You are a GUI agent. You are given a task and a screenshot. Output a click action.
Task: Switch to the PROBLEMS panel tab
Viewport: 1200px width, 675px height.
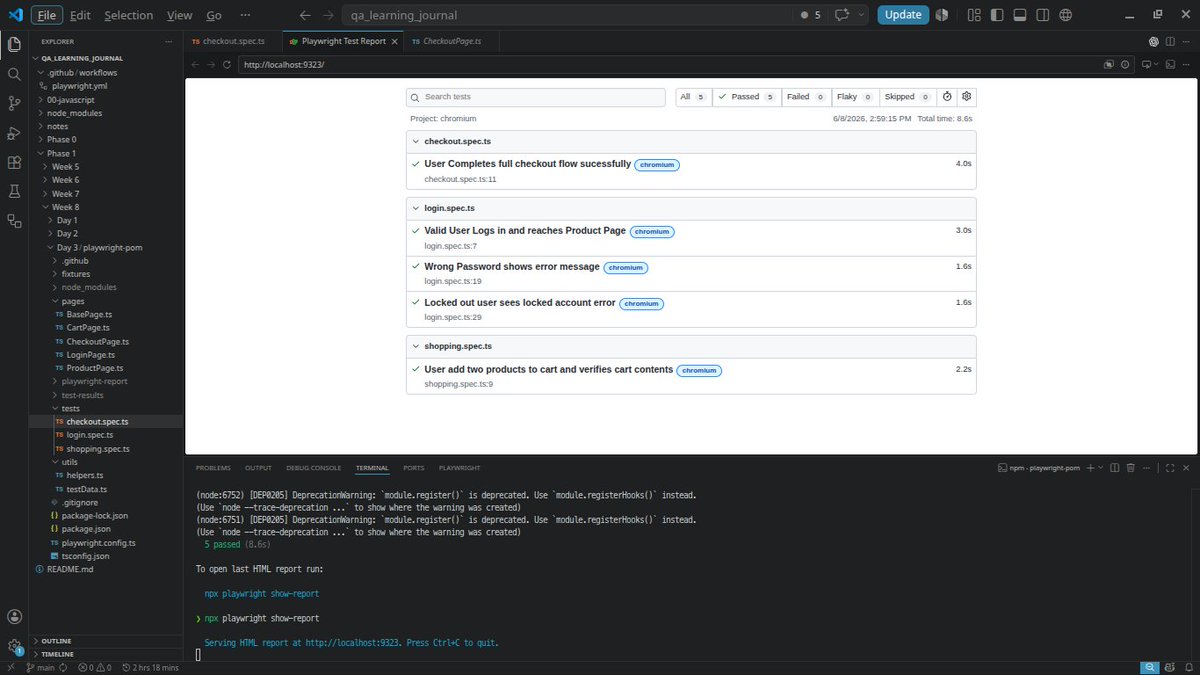(x=213, y=468)
